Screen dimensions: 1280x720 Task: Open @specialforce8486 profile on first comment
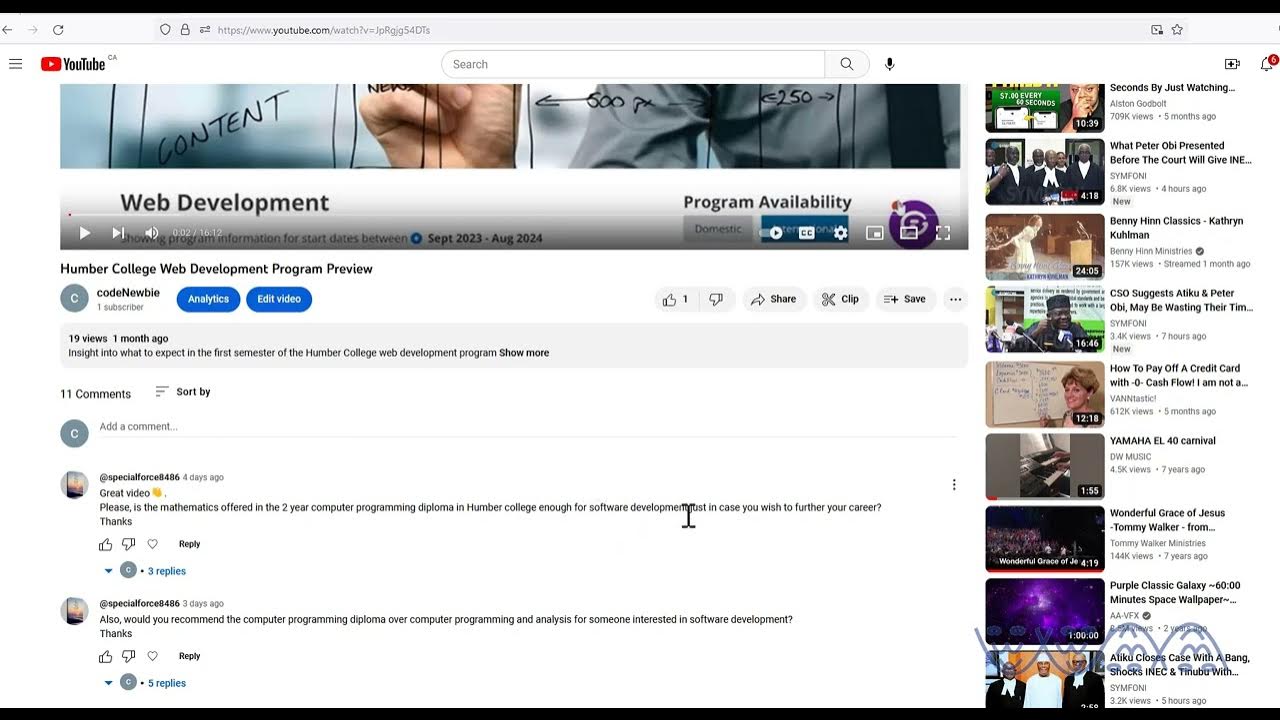pyautogui.click(x=139, y=477)
